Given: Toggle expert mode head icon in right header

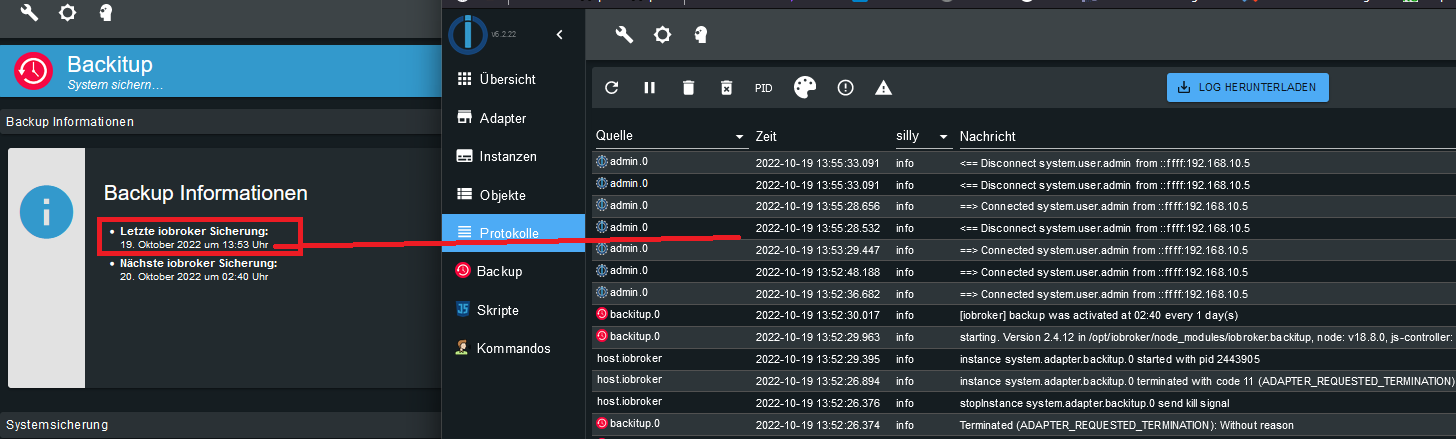Looking at the screenshot, I should [700, 35].
